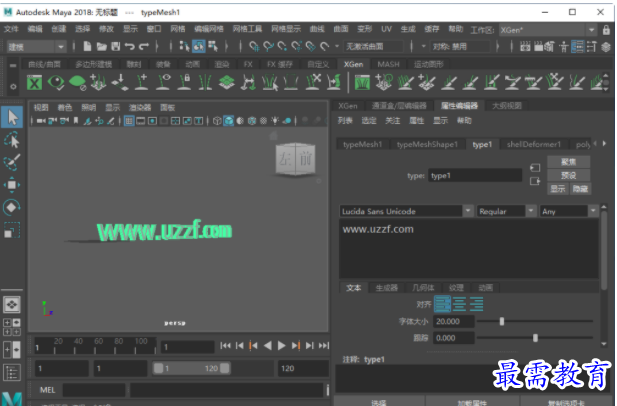Click the lock icon beside workspace selector
617x406 pixels.
click(x=606, y=30)
